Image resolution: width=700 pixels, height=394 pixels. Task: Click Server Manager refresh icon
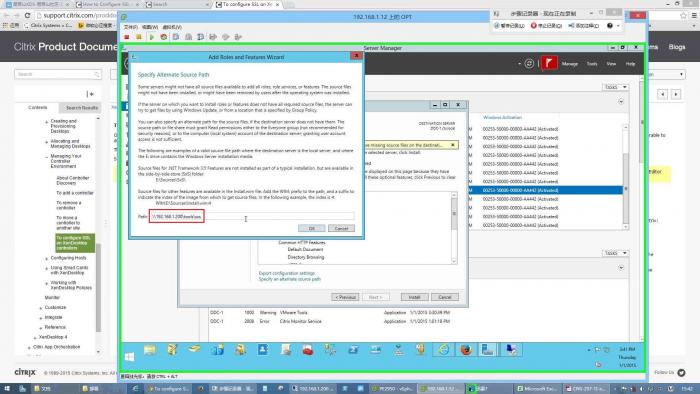[x=529, y=63]
